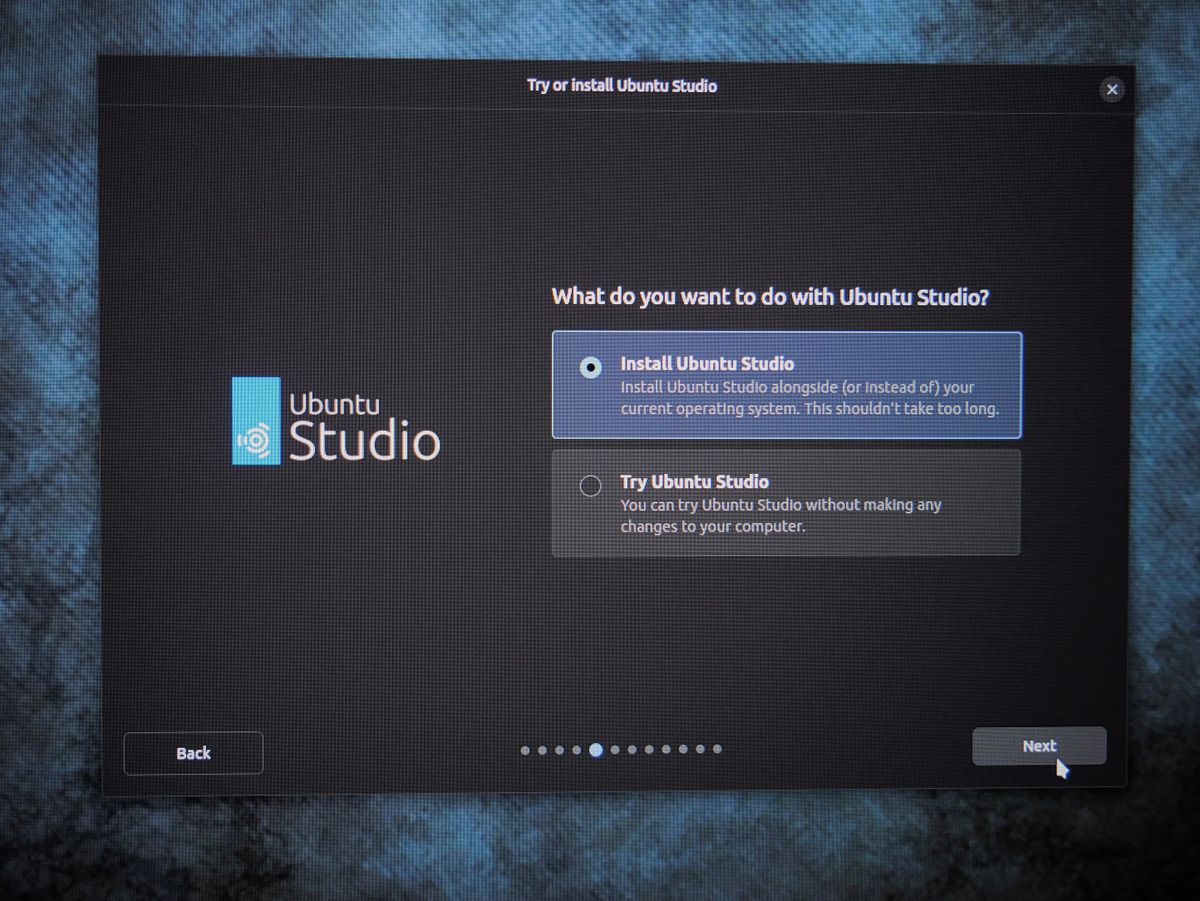Select the Install Ubuntu Studio radio button
Image resolution: width=1200 pixels, height=901 pixels.
(590, 368)
